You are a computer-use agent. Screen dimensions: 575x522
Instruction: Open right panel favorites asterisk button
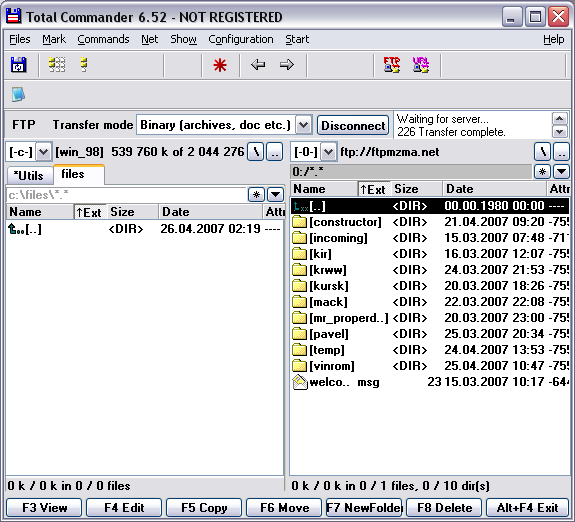[x=542, y=171]
